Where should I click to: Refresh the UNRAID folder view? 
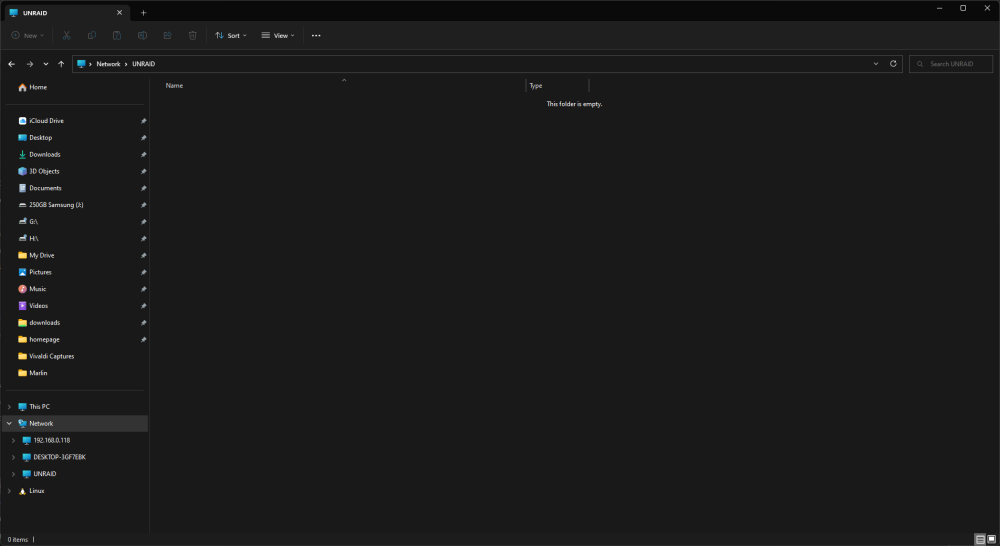point(893,64)
